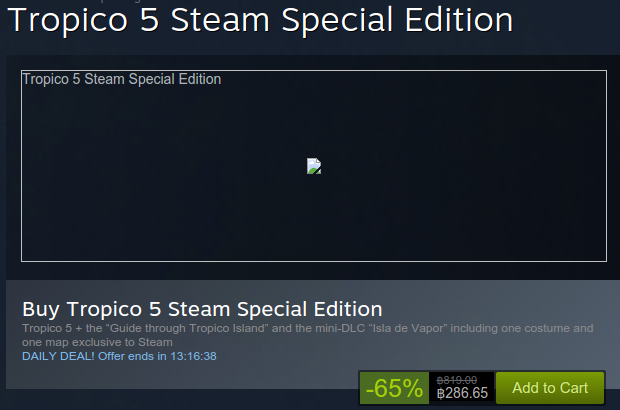620x410 pixels.
Task: Click the offer countdown timer 13:16:38
Action: pos(193,356)
